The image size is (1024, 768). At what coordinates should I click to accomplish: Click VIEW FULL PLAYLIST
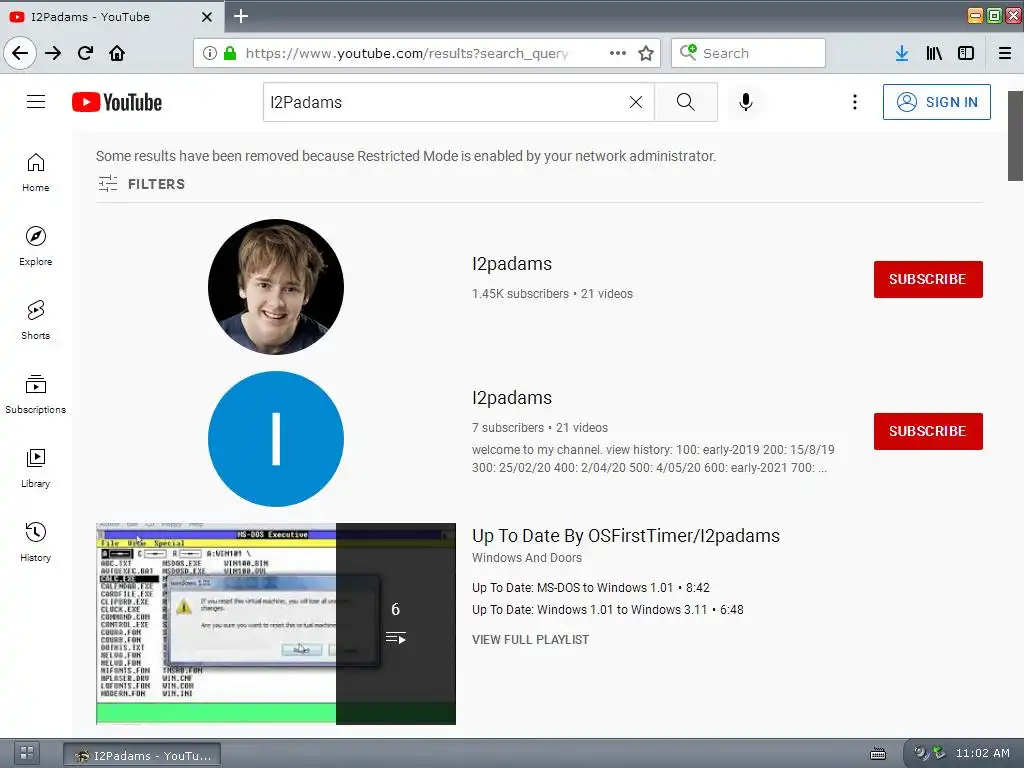(530, 640)
